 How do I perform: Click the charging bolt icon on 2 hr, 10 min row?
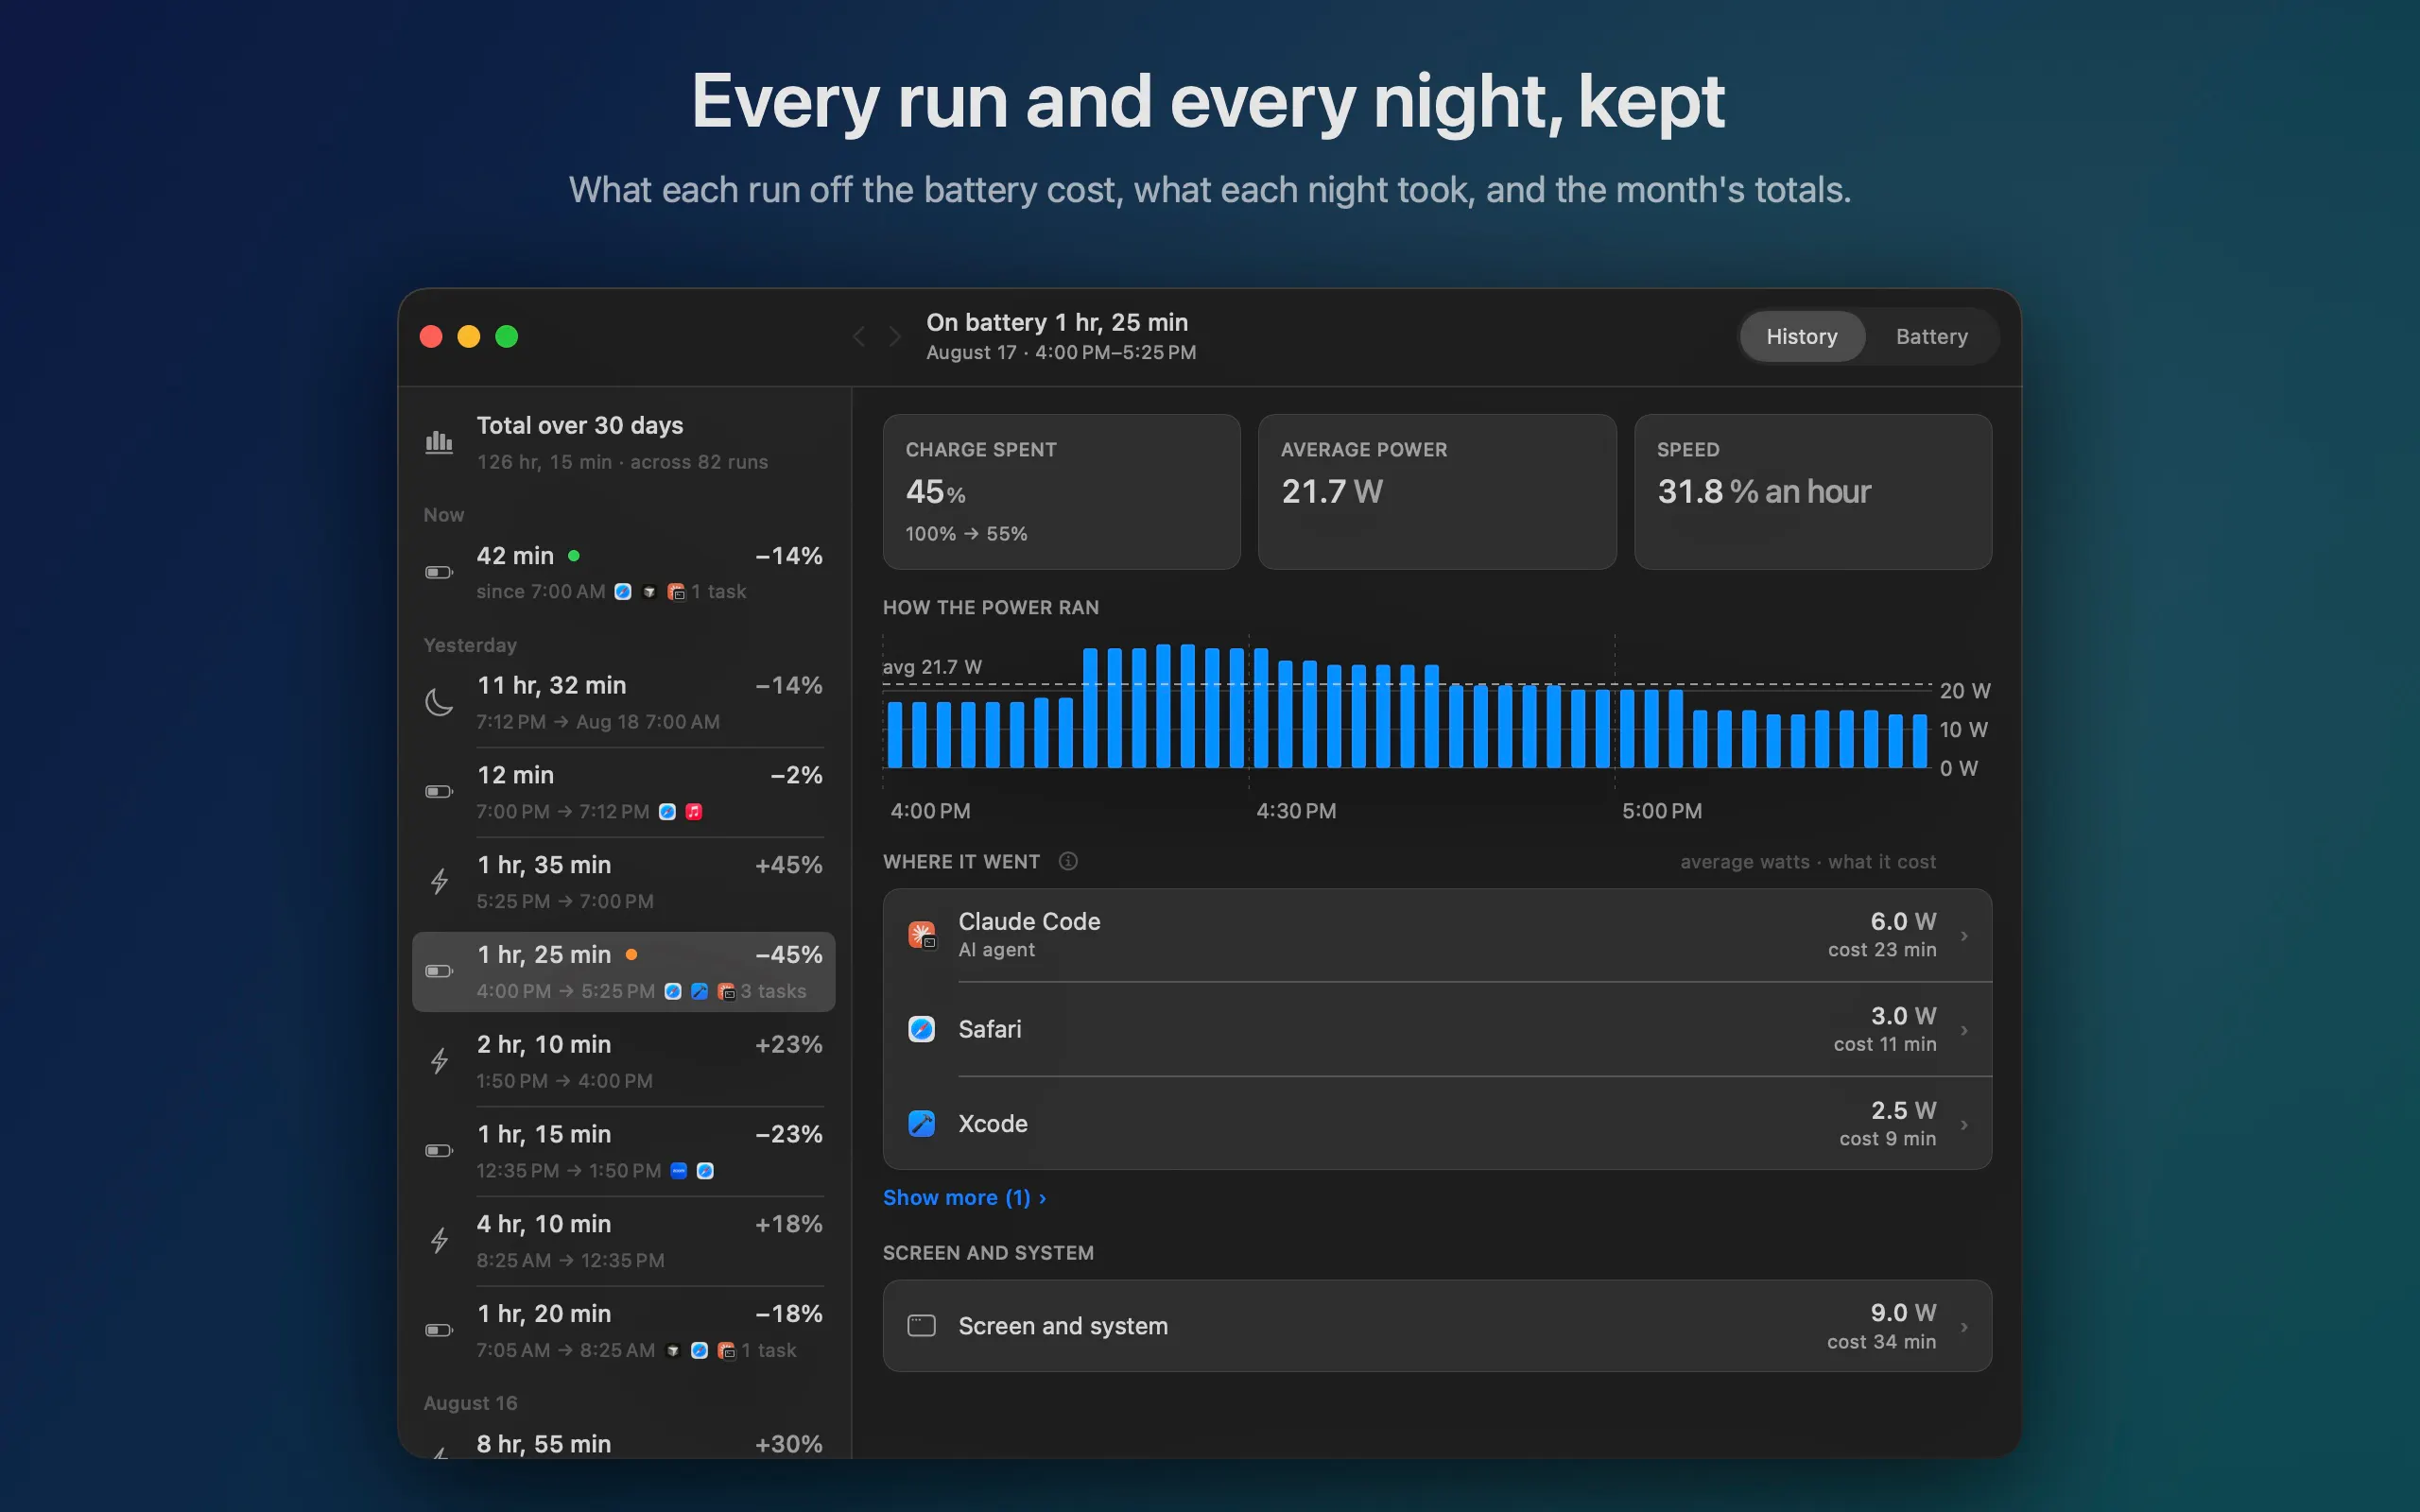click(x=439, y=1061)
